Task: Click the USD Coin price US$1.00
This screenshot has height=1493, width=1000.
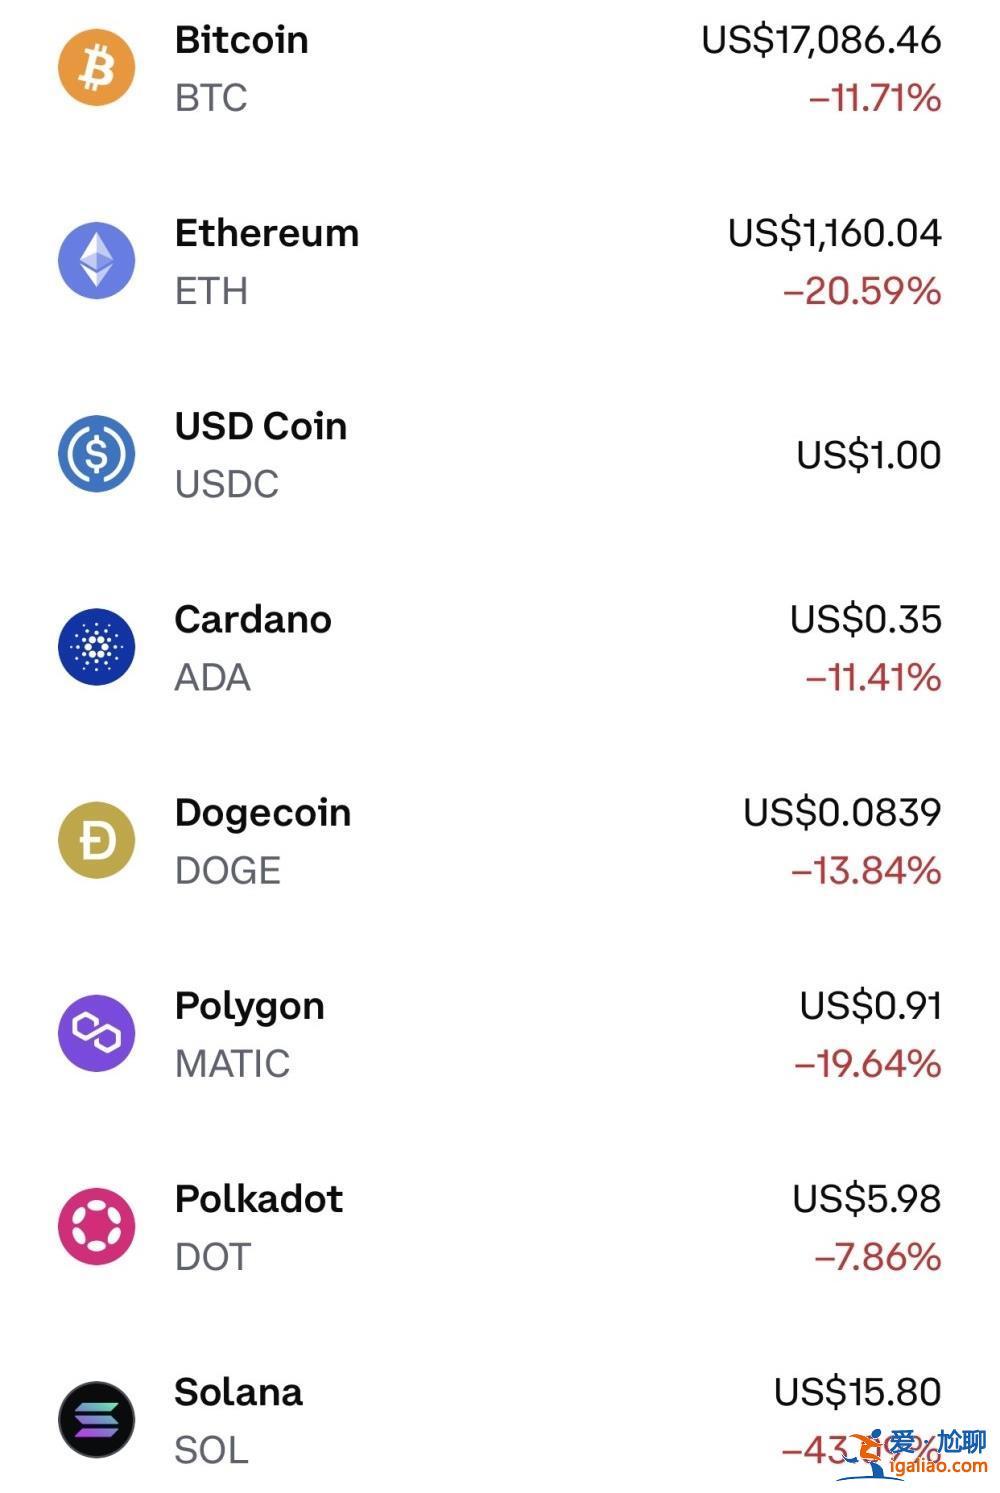Action: click(868, 455)
